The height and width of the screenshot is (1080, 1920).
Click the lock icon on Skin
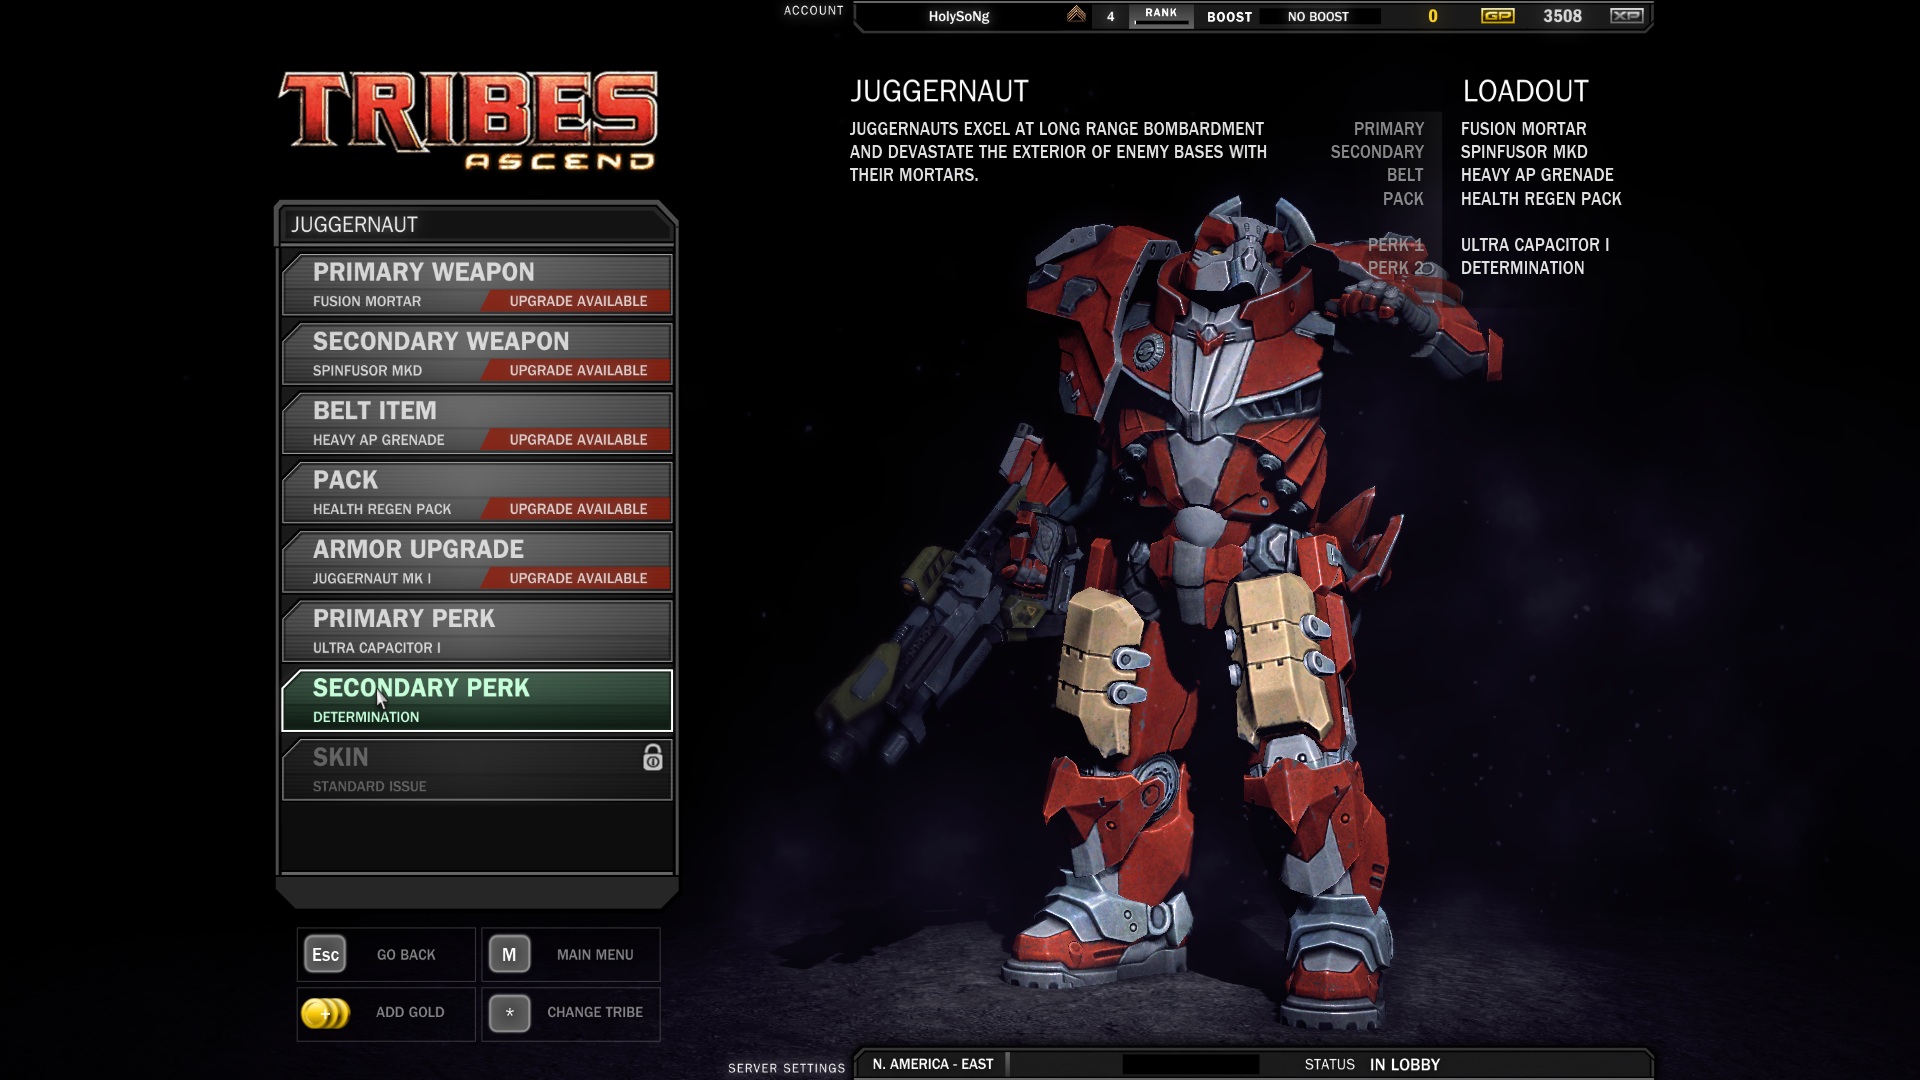652,758
